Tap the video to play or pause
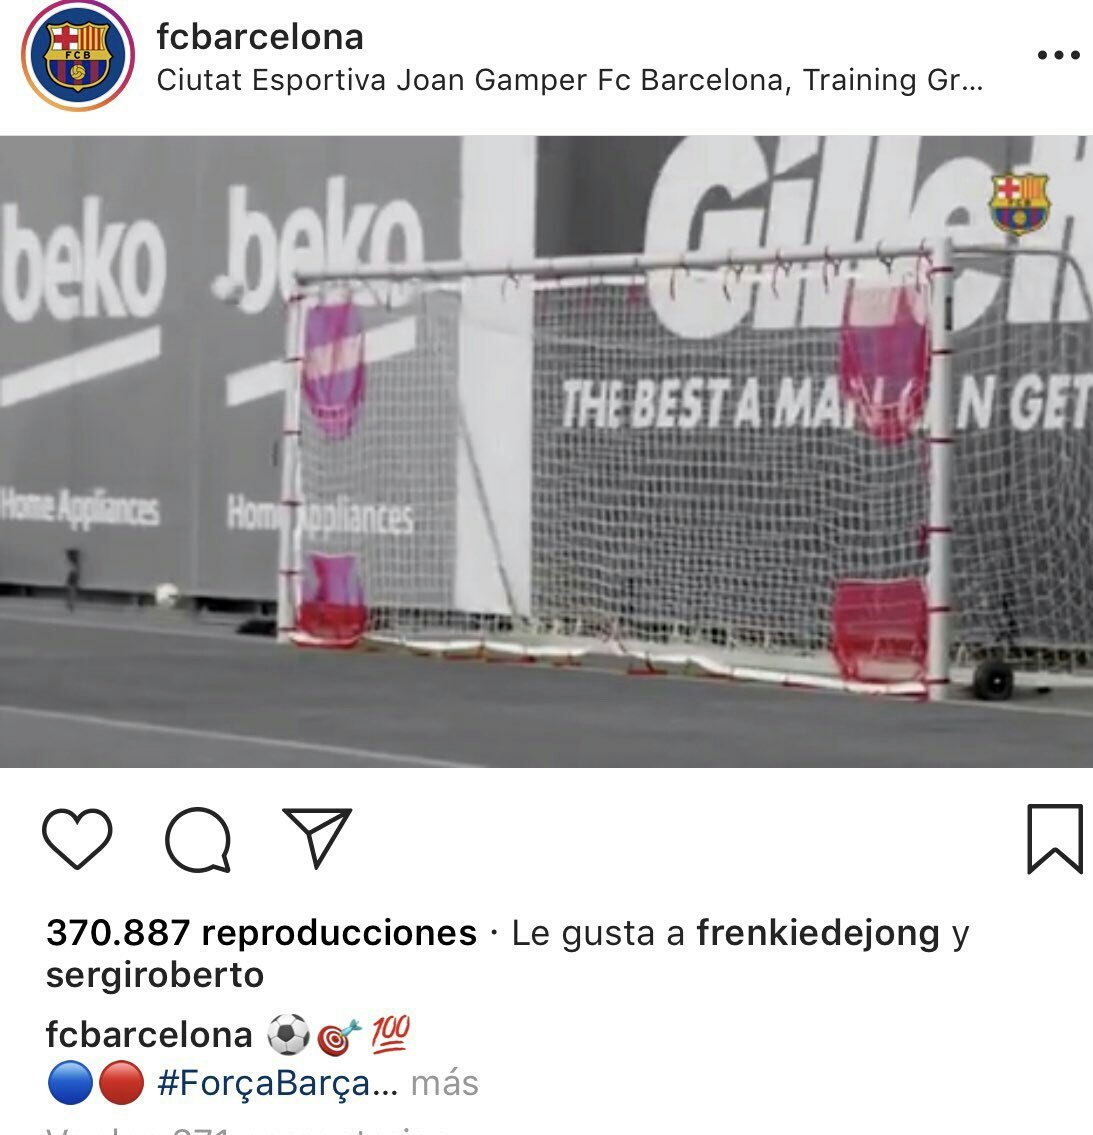1093x1135 pixels. 546,451
